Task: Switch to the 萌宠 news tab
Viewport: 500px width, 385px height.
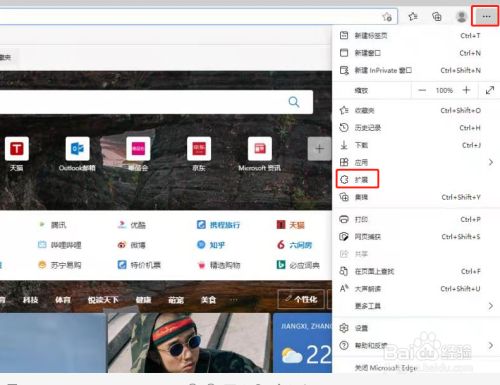Action: (x=176, y=300)
